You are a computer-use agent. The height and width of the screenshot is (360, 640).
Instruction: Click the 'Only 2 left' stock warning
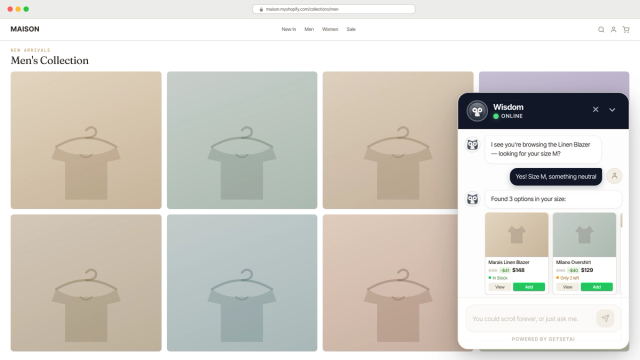[567, 278]
